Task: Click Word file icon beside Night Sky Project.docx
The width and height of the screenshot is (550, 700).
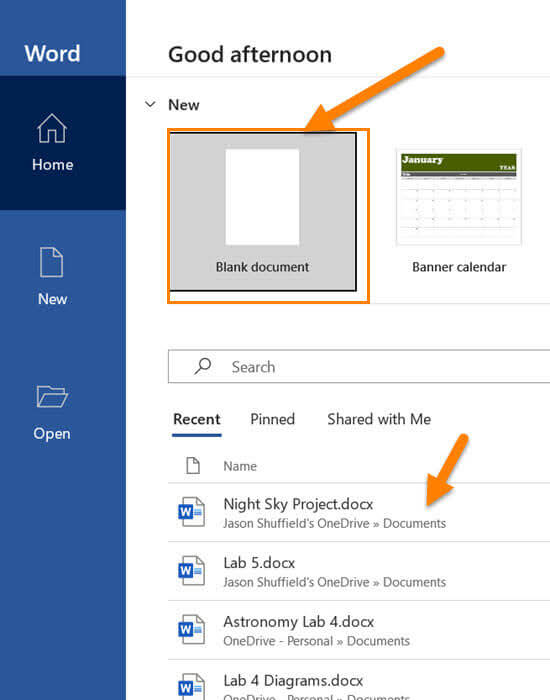Action: tap(192, 512)
